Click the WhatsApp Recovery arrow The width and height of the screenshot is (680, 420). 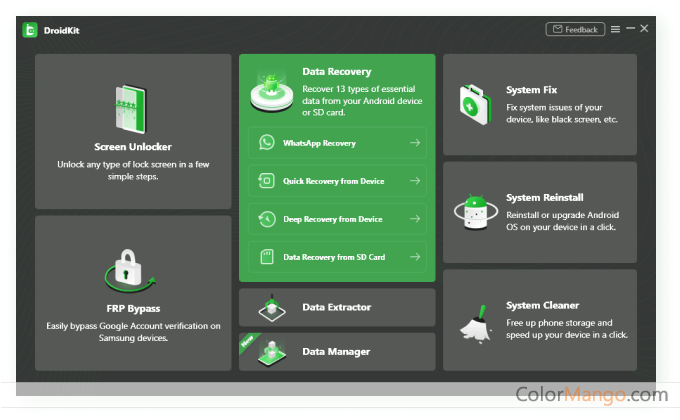click(414, 143)
